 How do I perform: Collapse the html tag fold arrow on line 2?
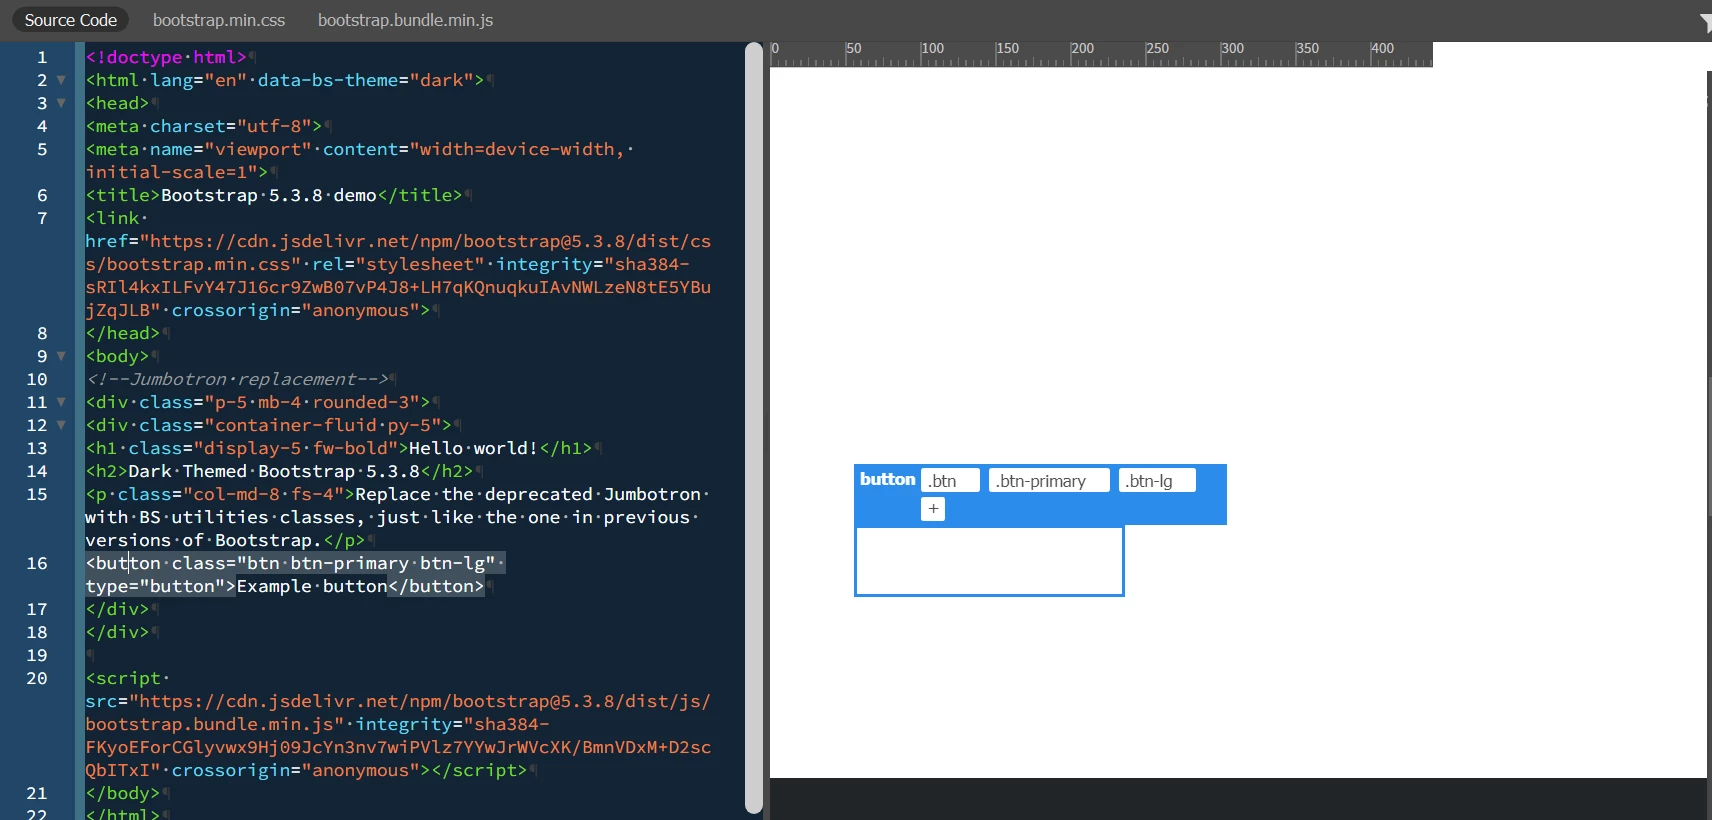click(x=61, y=80)
